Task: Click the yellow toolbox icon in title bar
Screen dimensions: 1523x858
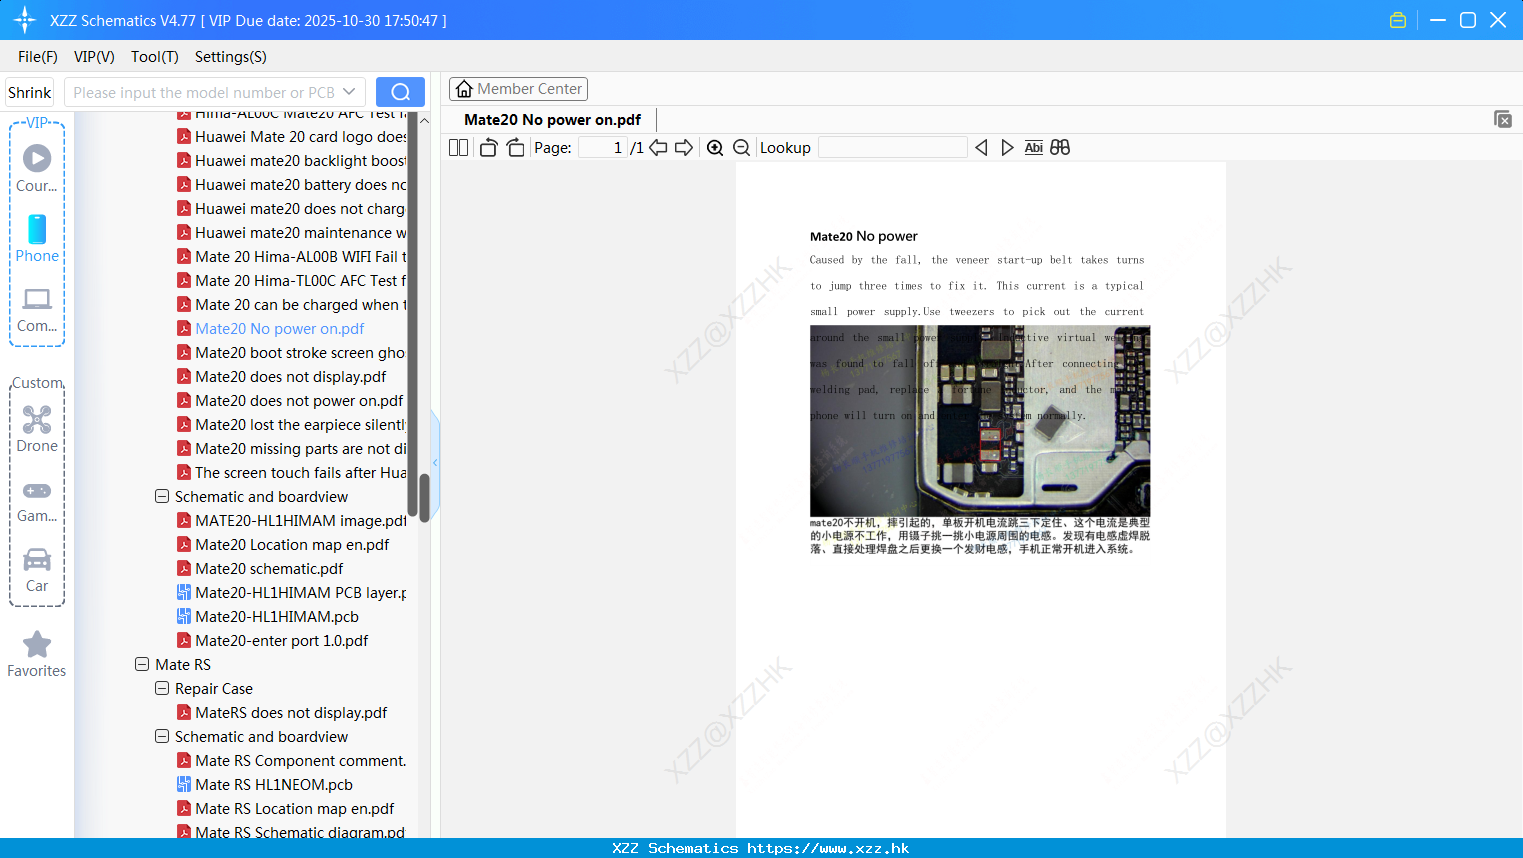Action: click(1398, 20)
